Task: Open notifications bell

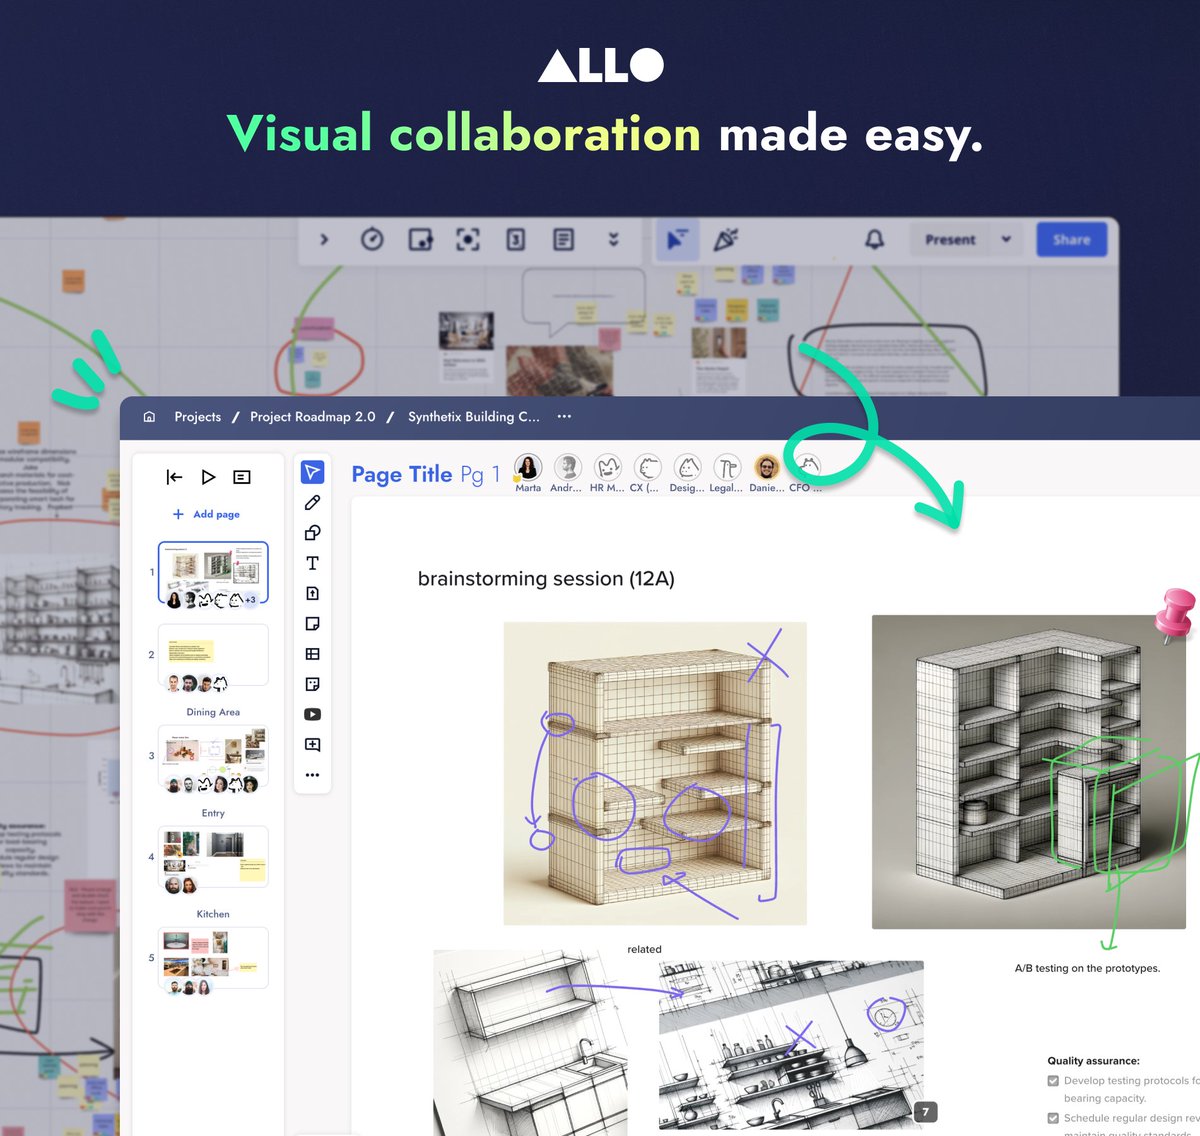Action: pos(874,239)
